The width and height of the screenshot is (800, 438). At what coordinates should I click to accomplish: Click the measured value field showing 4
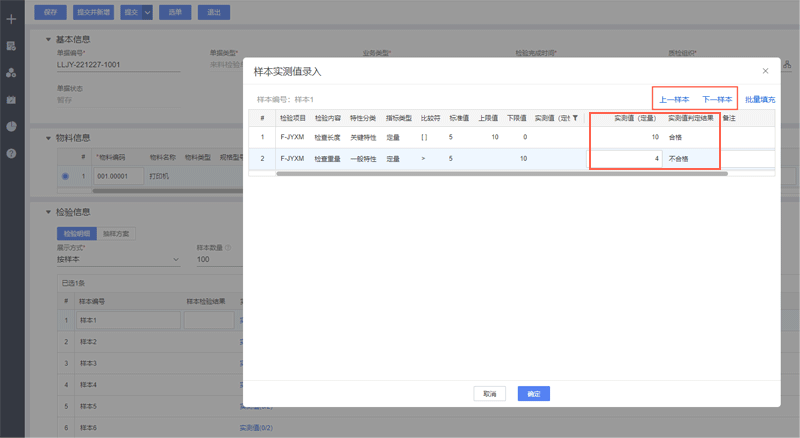point(624,158)
